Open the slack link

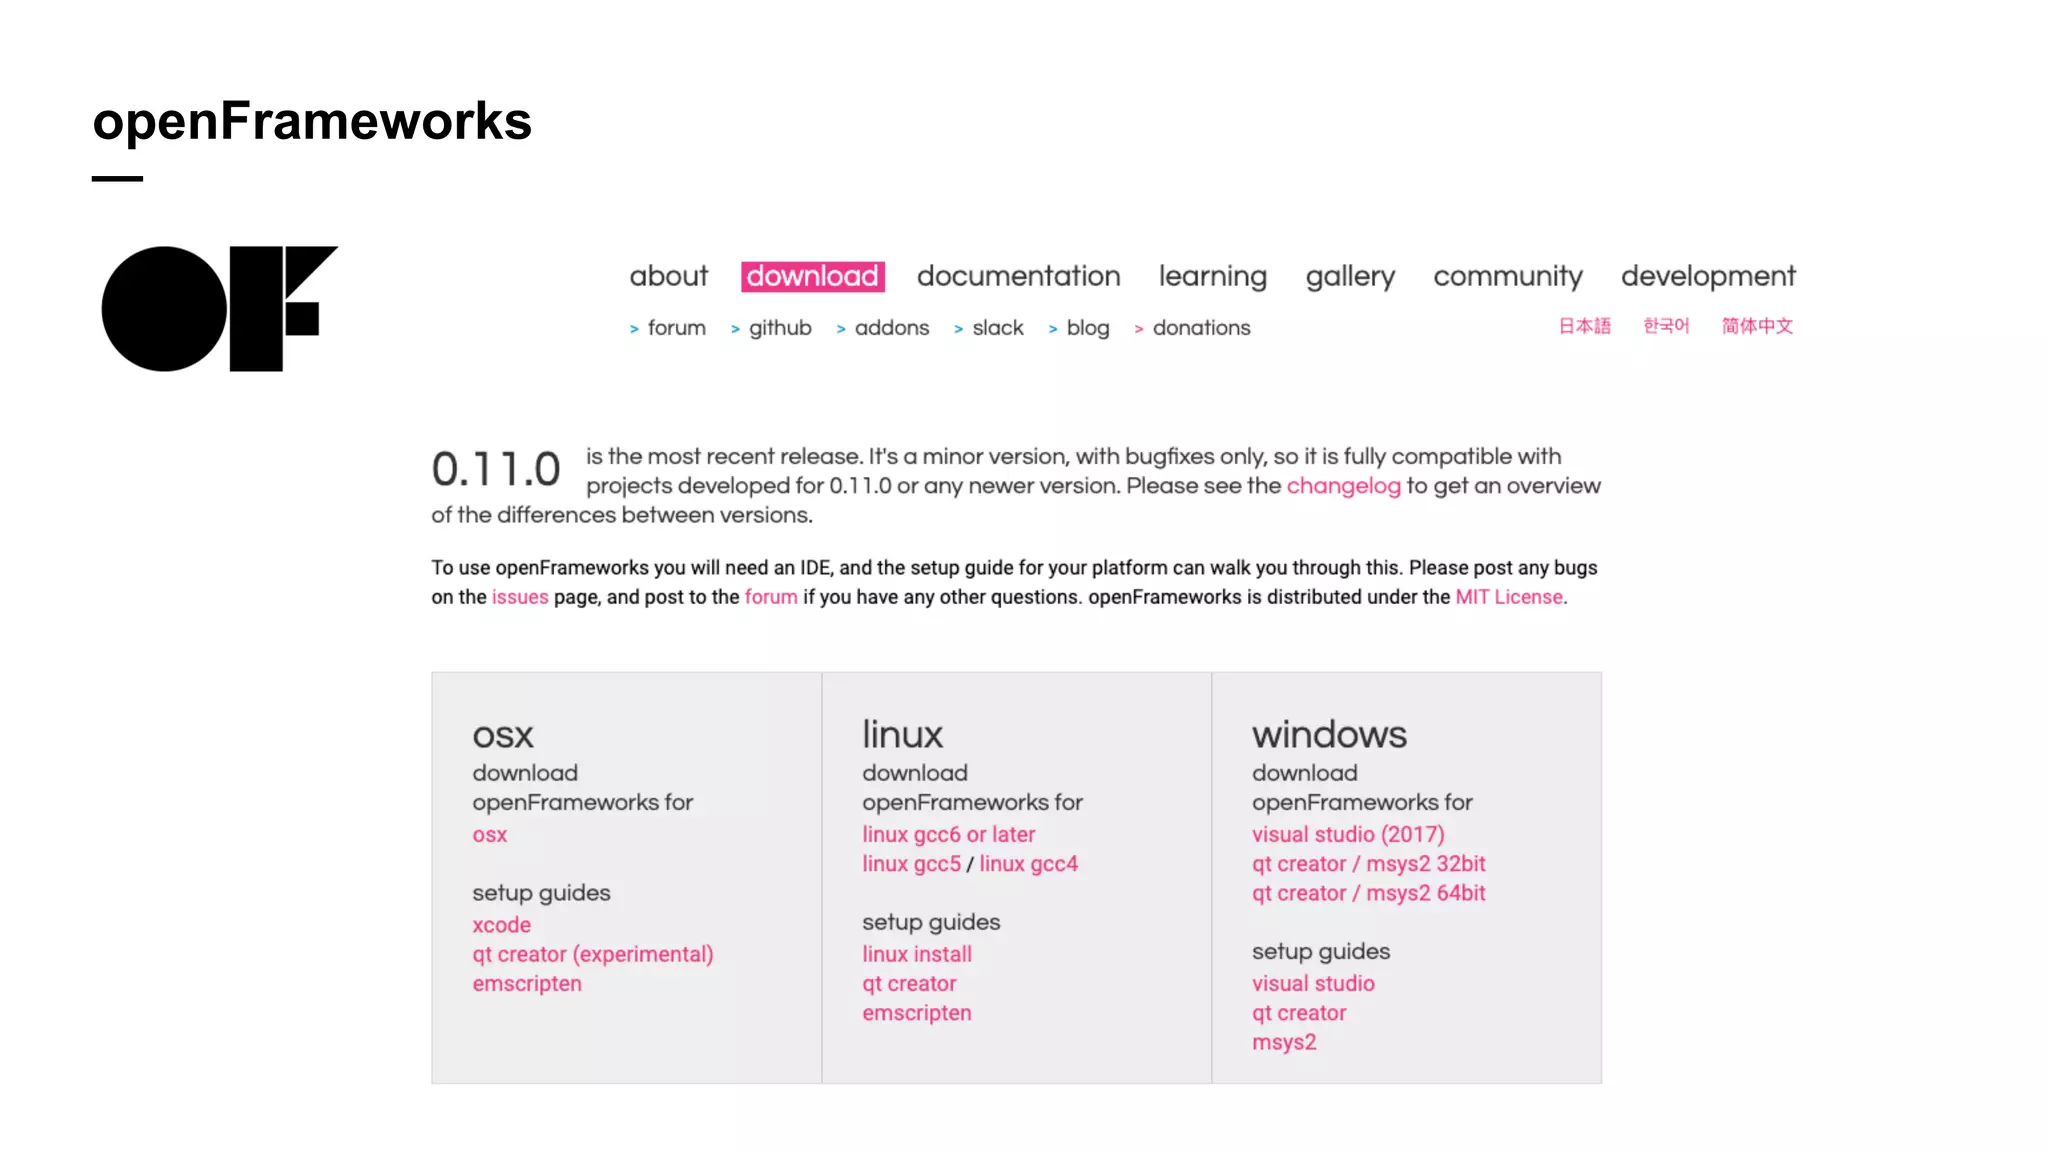point(998,328)
